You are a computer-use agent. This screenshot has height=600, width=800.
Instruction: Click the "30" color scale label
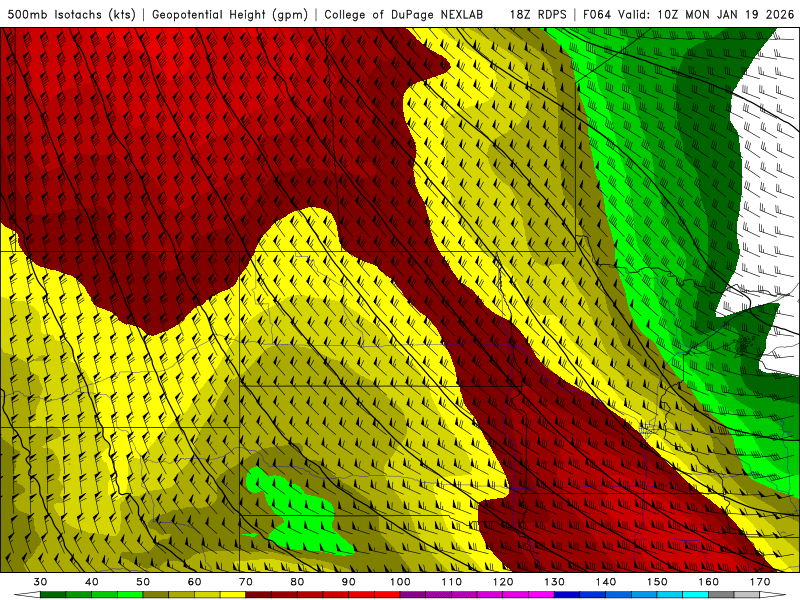pos(40,582)
